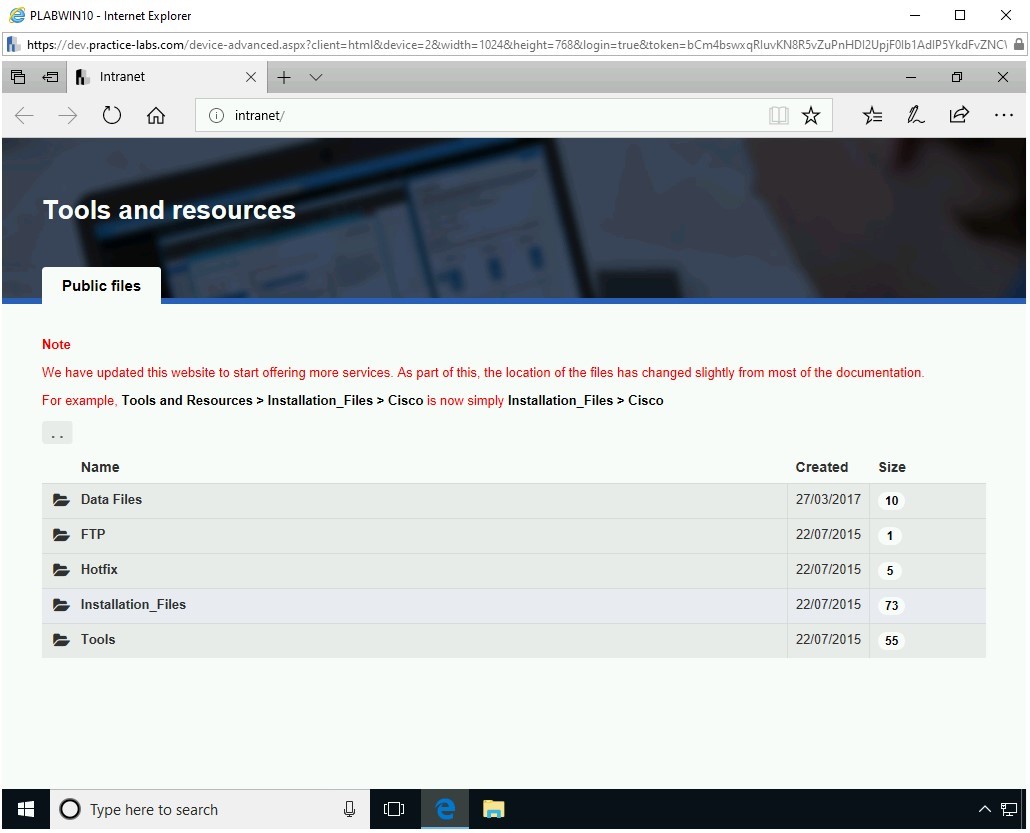
Task: Open the Data Files folder
Action: click(111, 499)
